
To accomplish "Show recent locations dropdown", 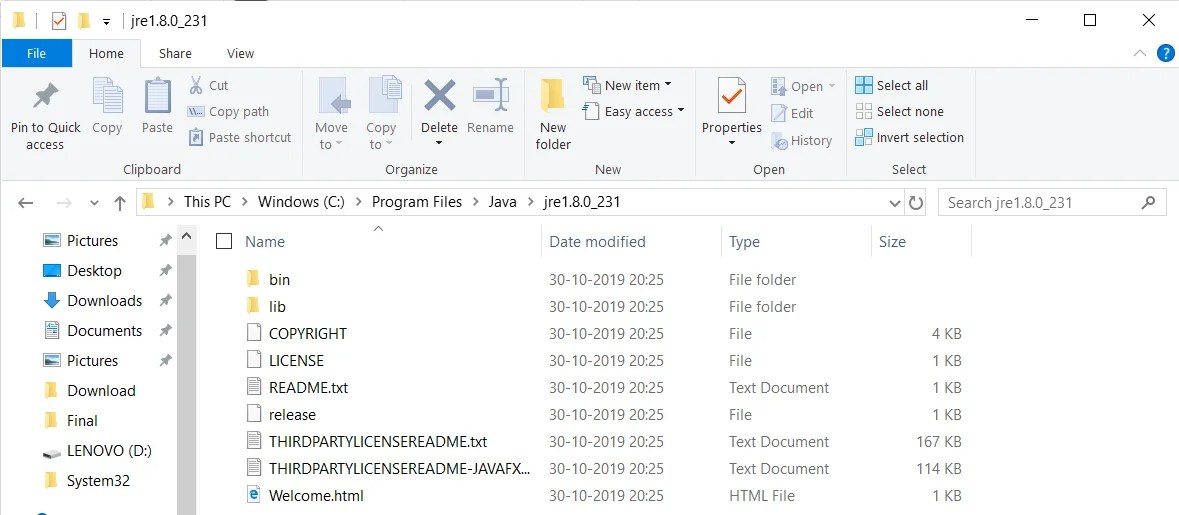I will pos(94,203).
